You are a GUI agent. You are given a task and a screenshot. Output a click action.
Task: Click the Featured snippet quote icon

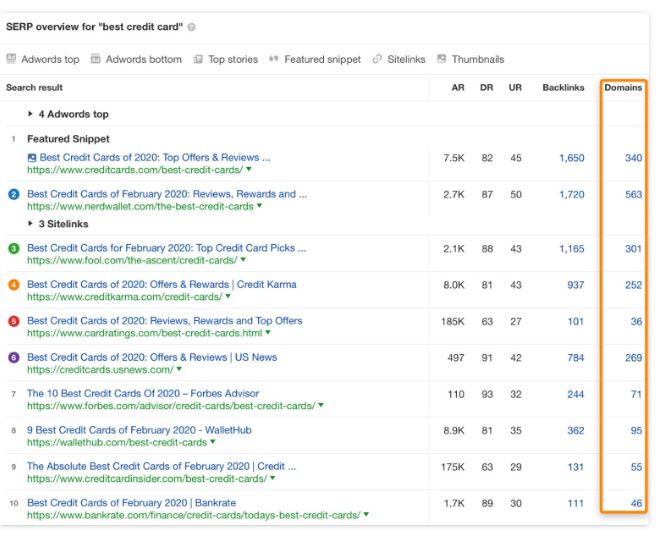pos(274,59)
